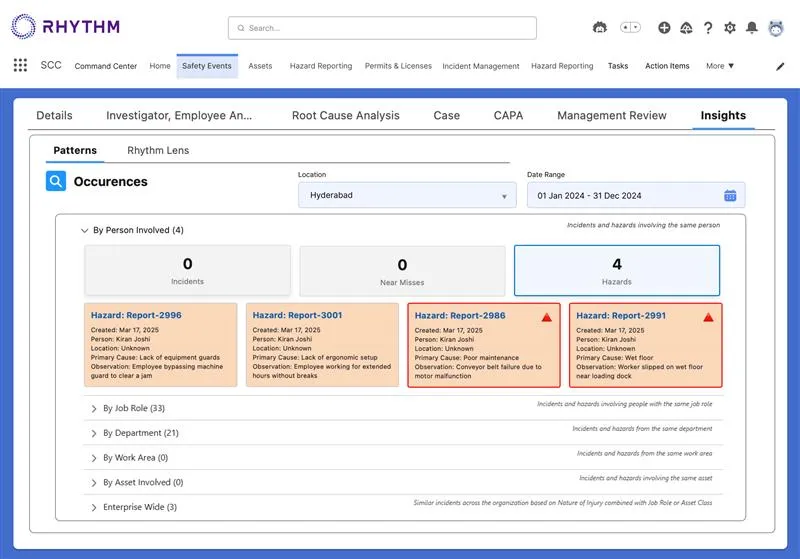
Task: Open Hazard: Report-2986 link
Action: point(460,316)
